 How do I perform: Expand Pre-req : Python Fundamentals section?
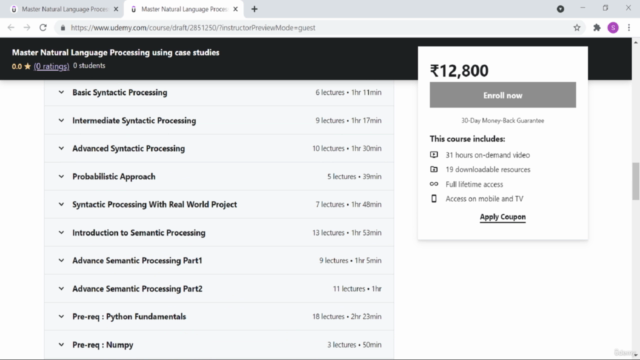coord(219,317)
